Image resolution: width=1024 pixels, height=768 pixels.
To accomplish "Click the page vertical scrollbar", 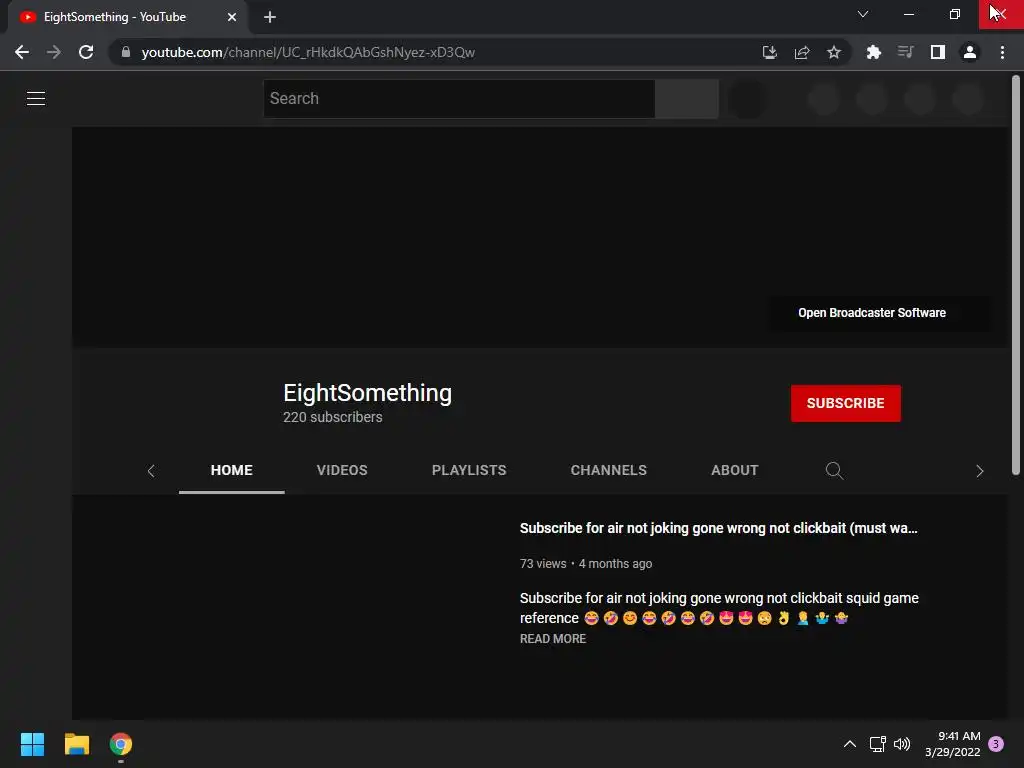I will (x=1016, y=274).
